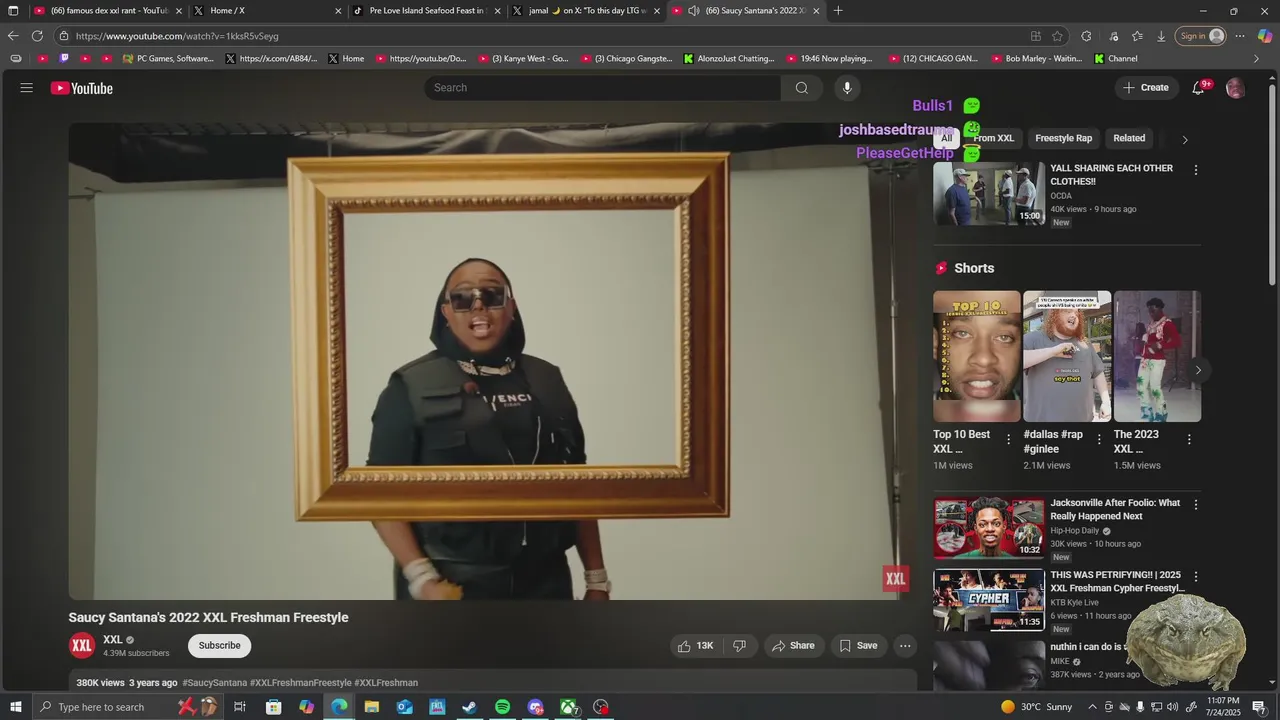Screen dimensions: 1280x720
Task: Open options for 'YALL SHARING EACH OTHER CLOTHES!!'
Action: pos(1195,170)
